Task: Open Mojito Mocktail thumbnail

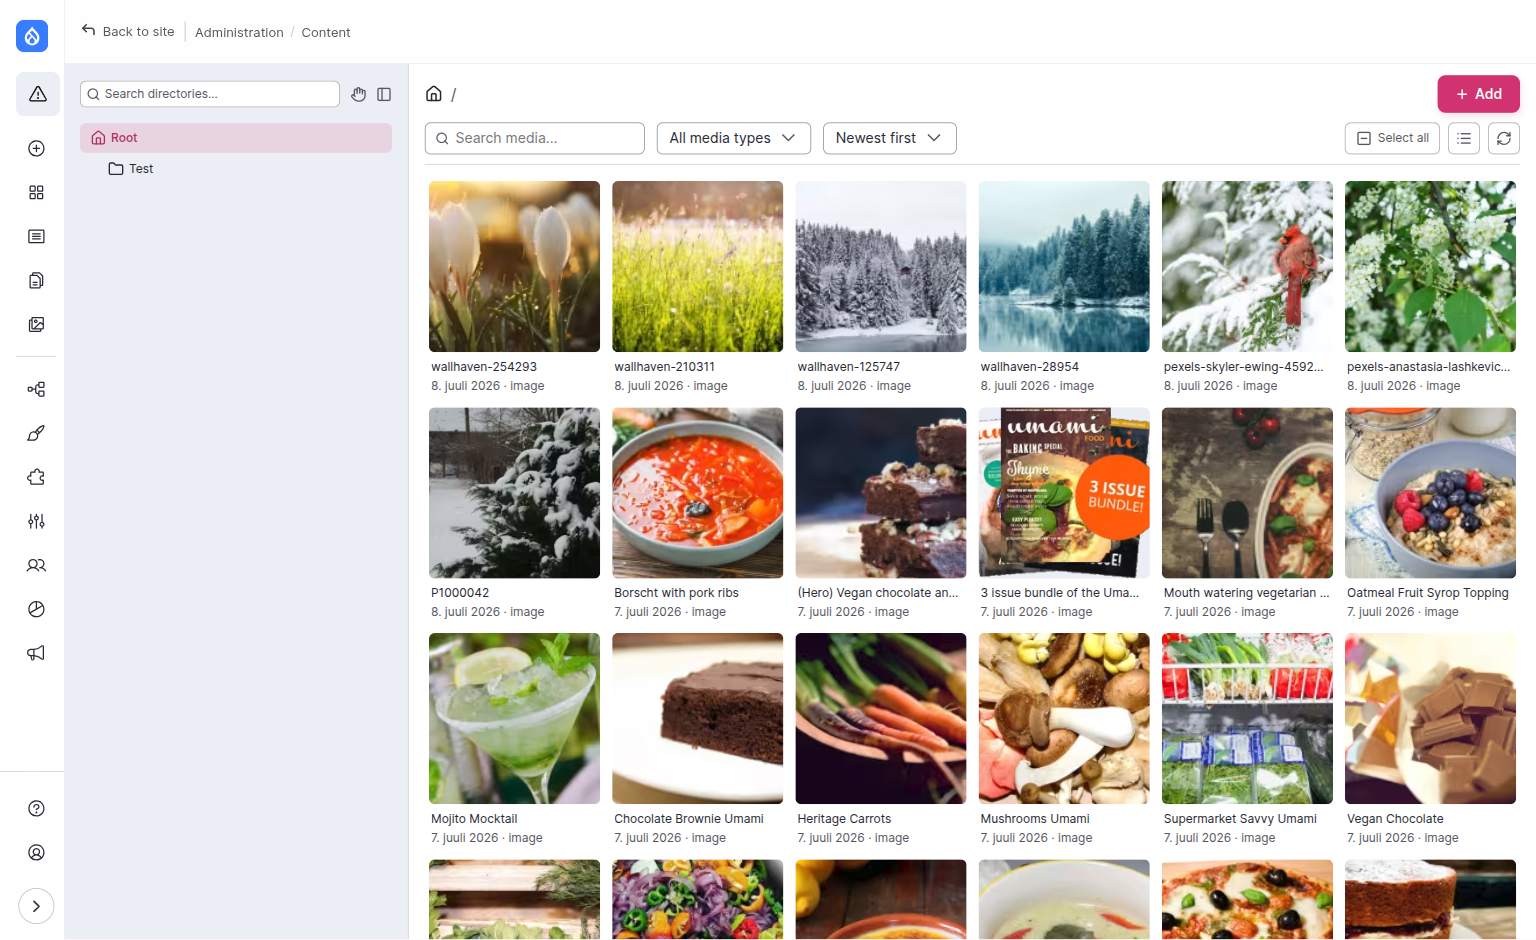Action: coord(515,718)
